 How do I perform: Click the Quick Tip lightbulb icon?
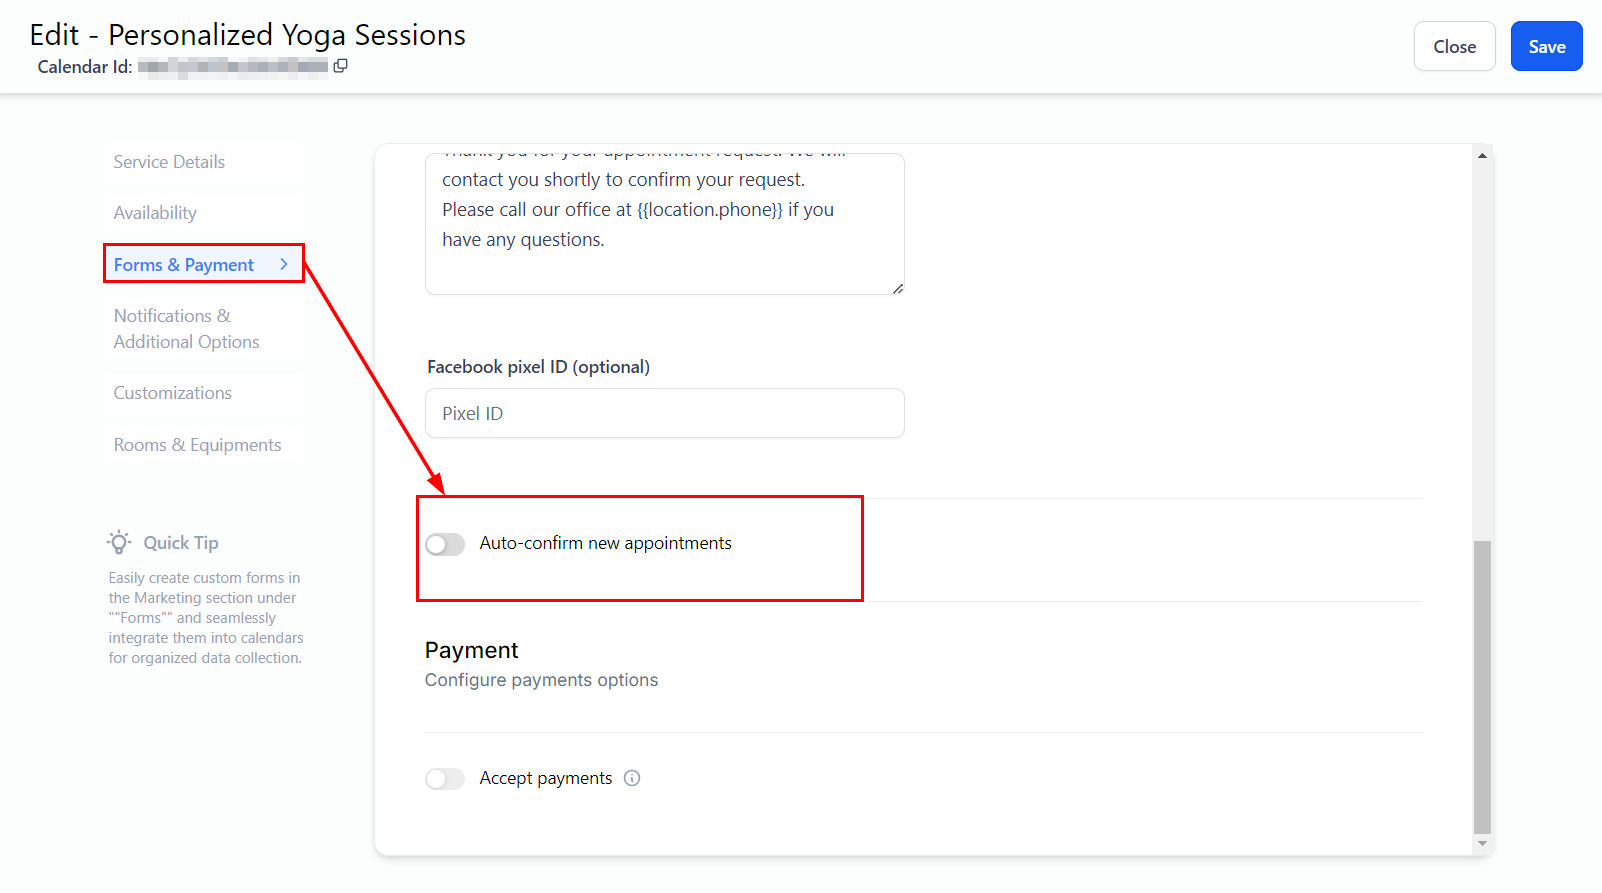[119, 542]
